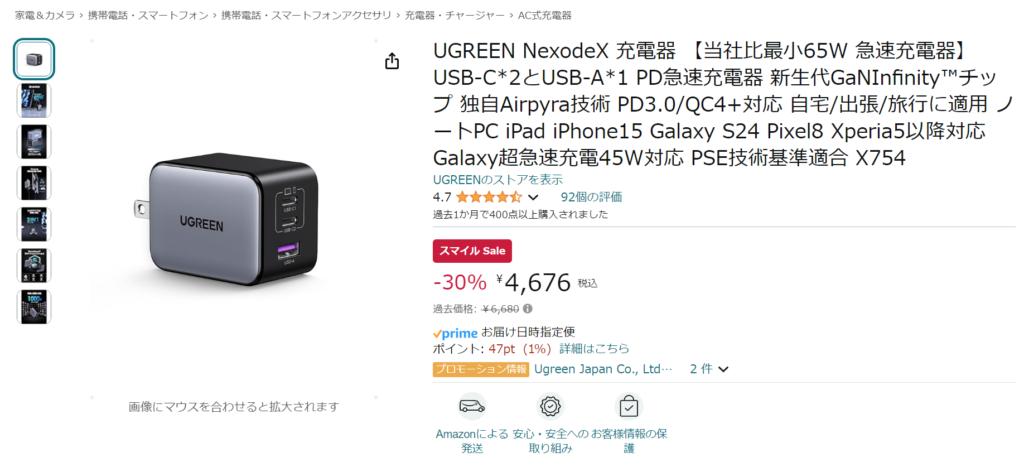Click the prime logo icon

pos(455,333)
